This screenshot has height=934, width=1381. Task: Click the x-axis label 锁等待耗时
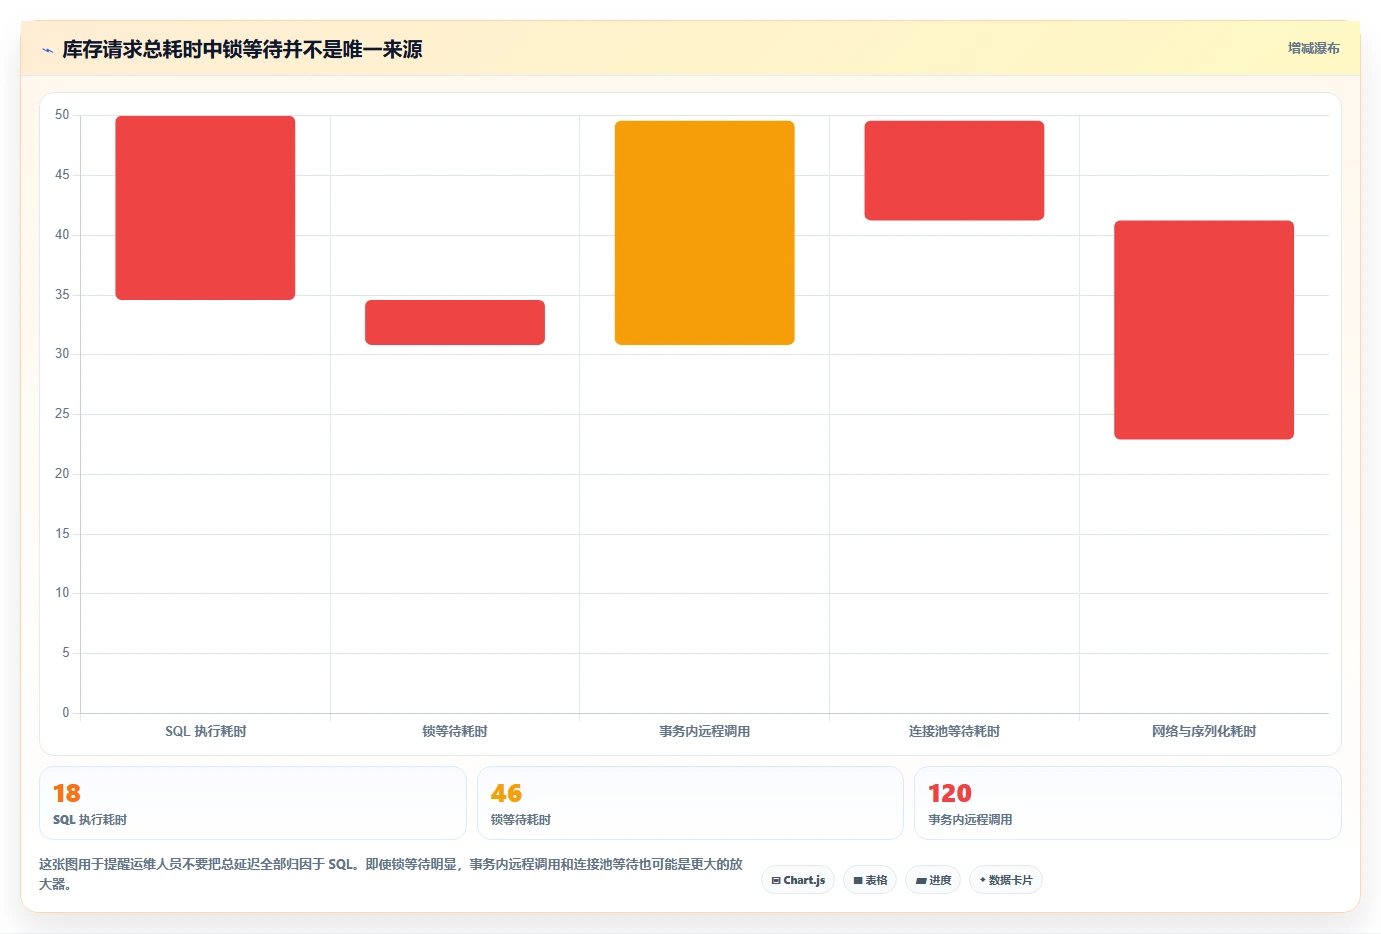pos(455,731)
